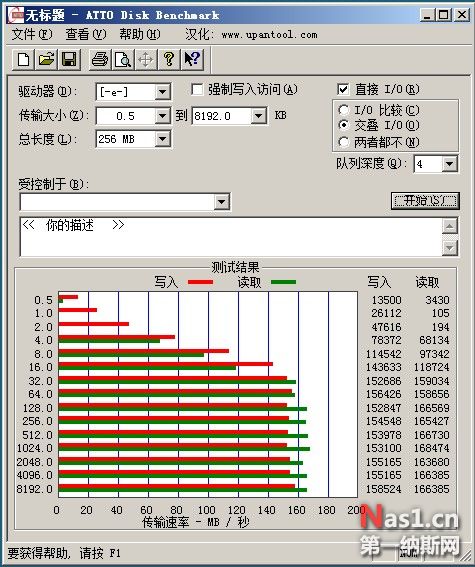The image size is (475, 567).
Task: Open a saved benchmark file via folder icon
Action: click(x=46, y=59)
